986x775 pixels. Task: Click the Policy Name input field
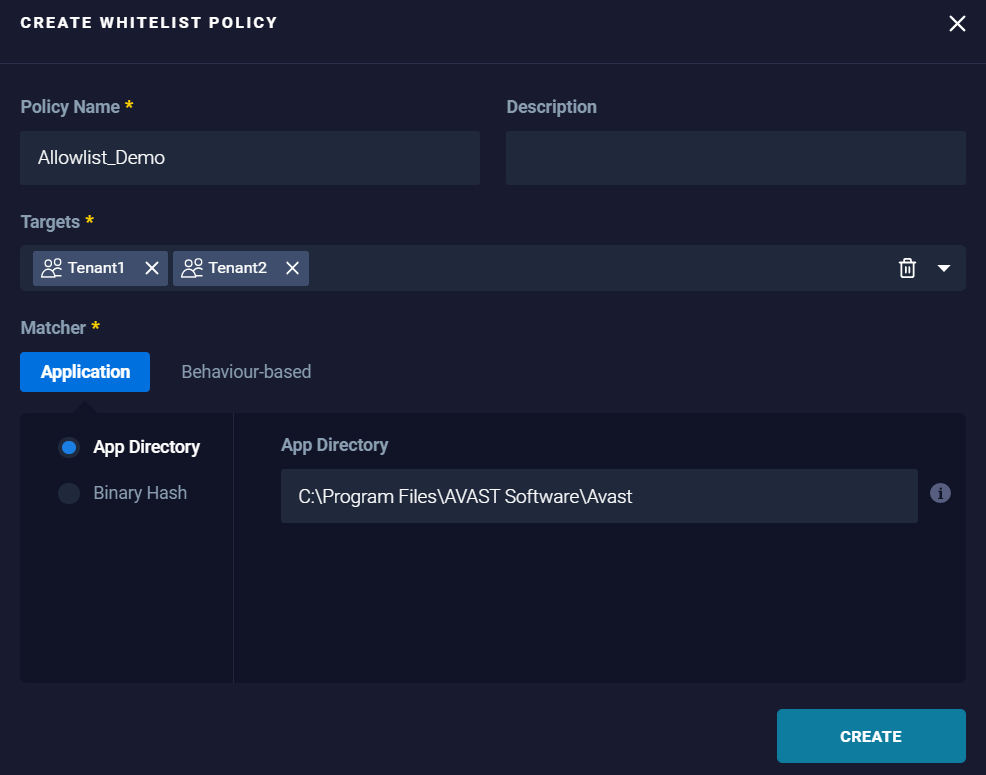pos(249,157)
